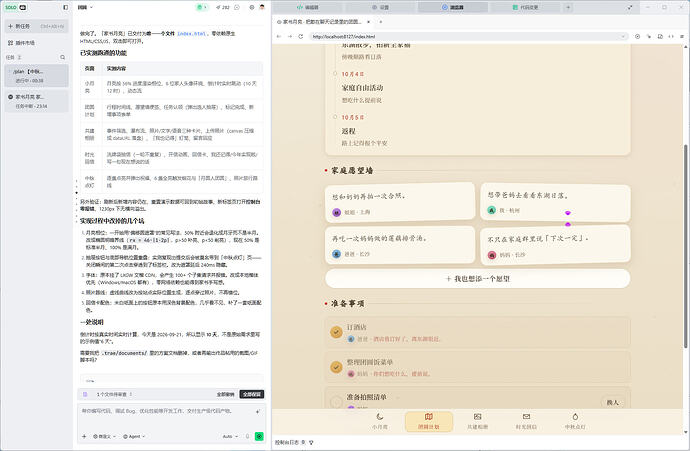Switch to the 浏览器 browser tab
The height and width of the screenshot is (451, 690).
[x=453, y=7]
